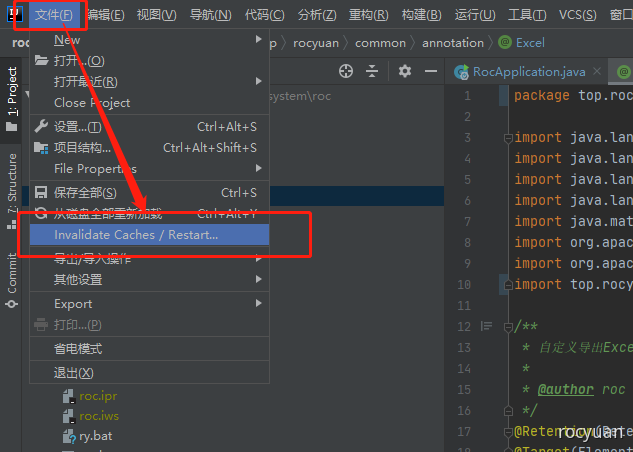Select Invalidate Caches / Restart...
Viewport: 633px width, 452px height.
(149, 235)
